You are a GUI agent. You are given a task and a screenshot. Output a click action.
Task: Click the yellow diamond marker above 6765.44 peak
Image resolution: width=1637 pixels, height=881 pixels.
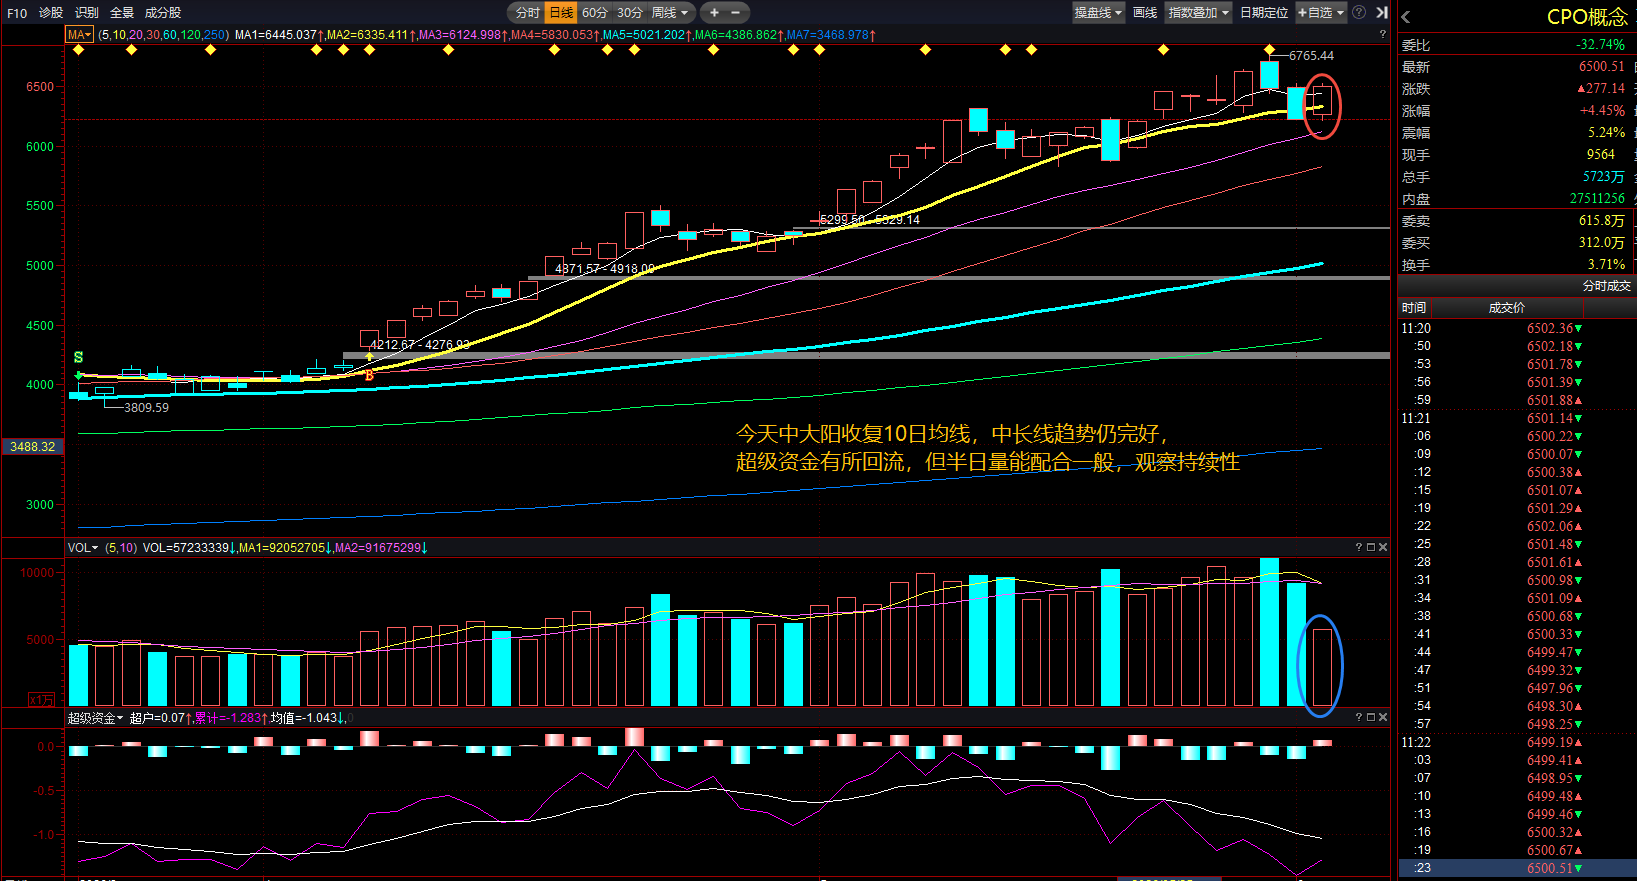point(1270,49)
